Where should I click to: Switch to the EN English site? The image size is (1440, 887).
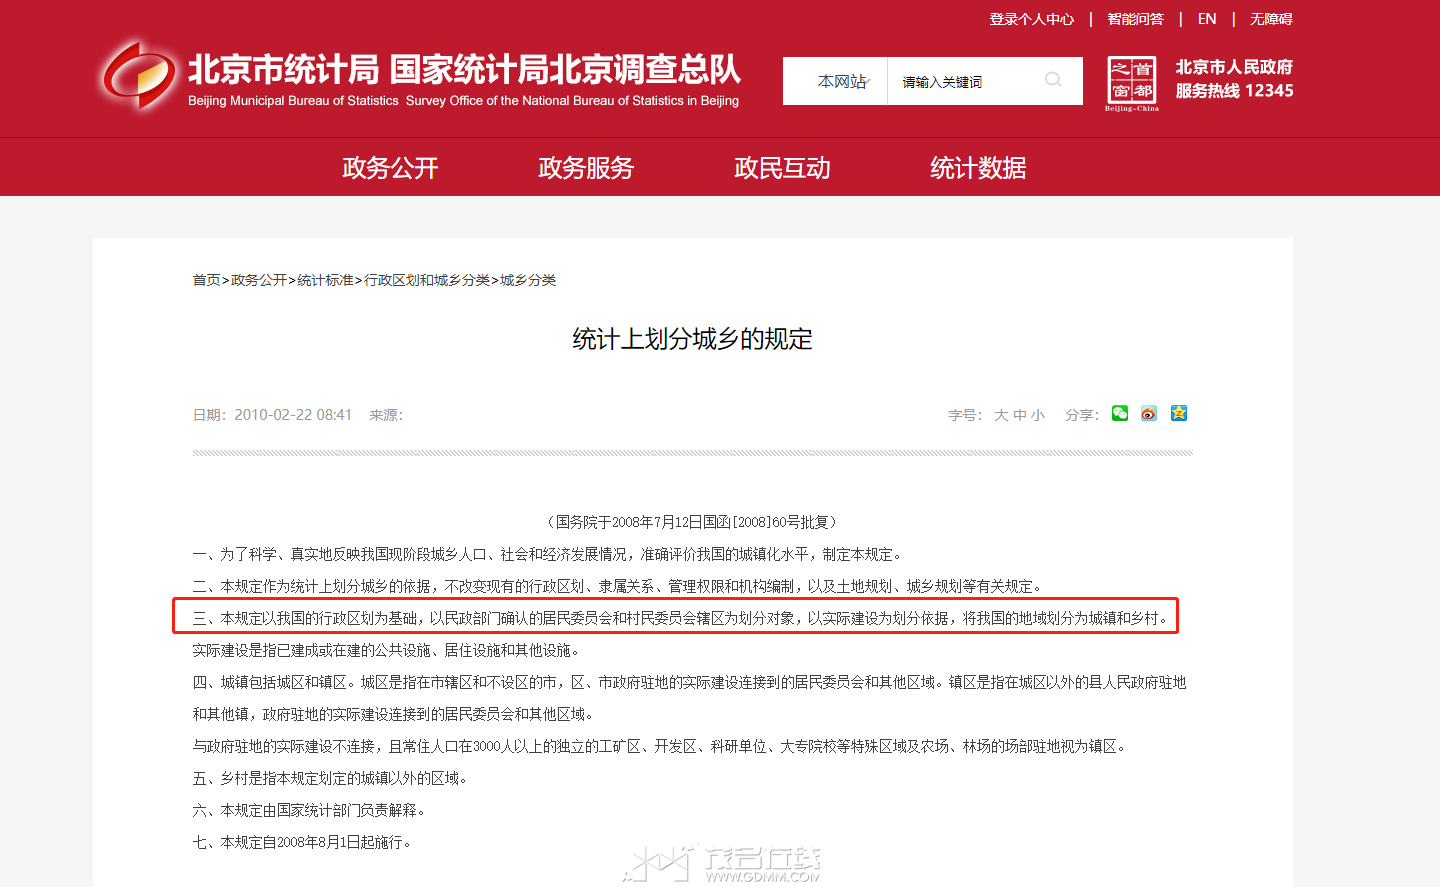[x=1207, y=19]
